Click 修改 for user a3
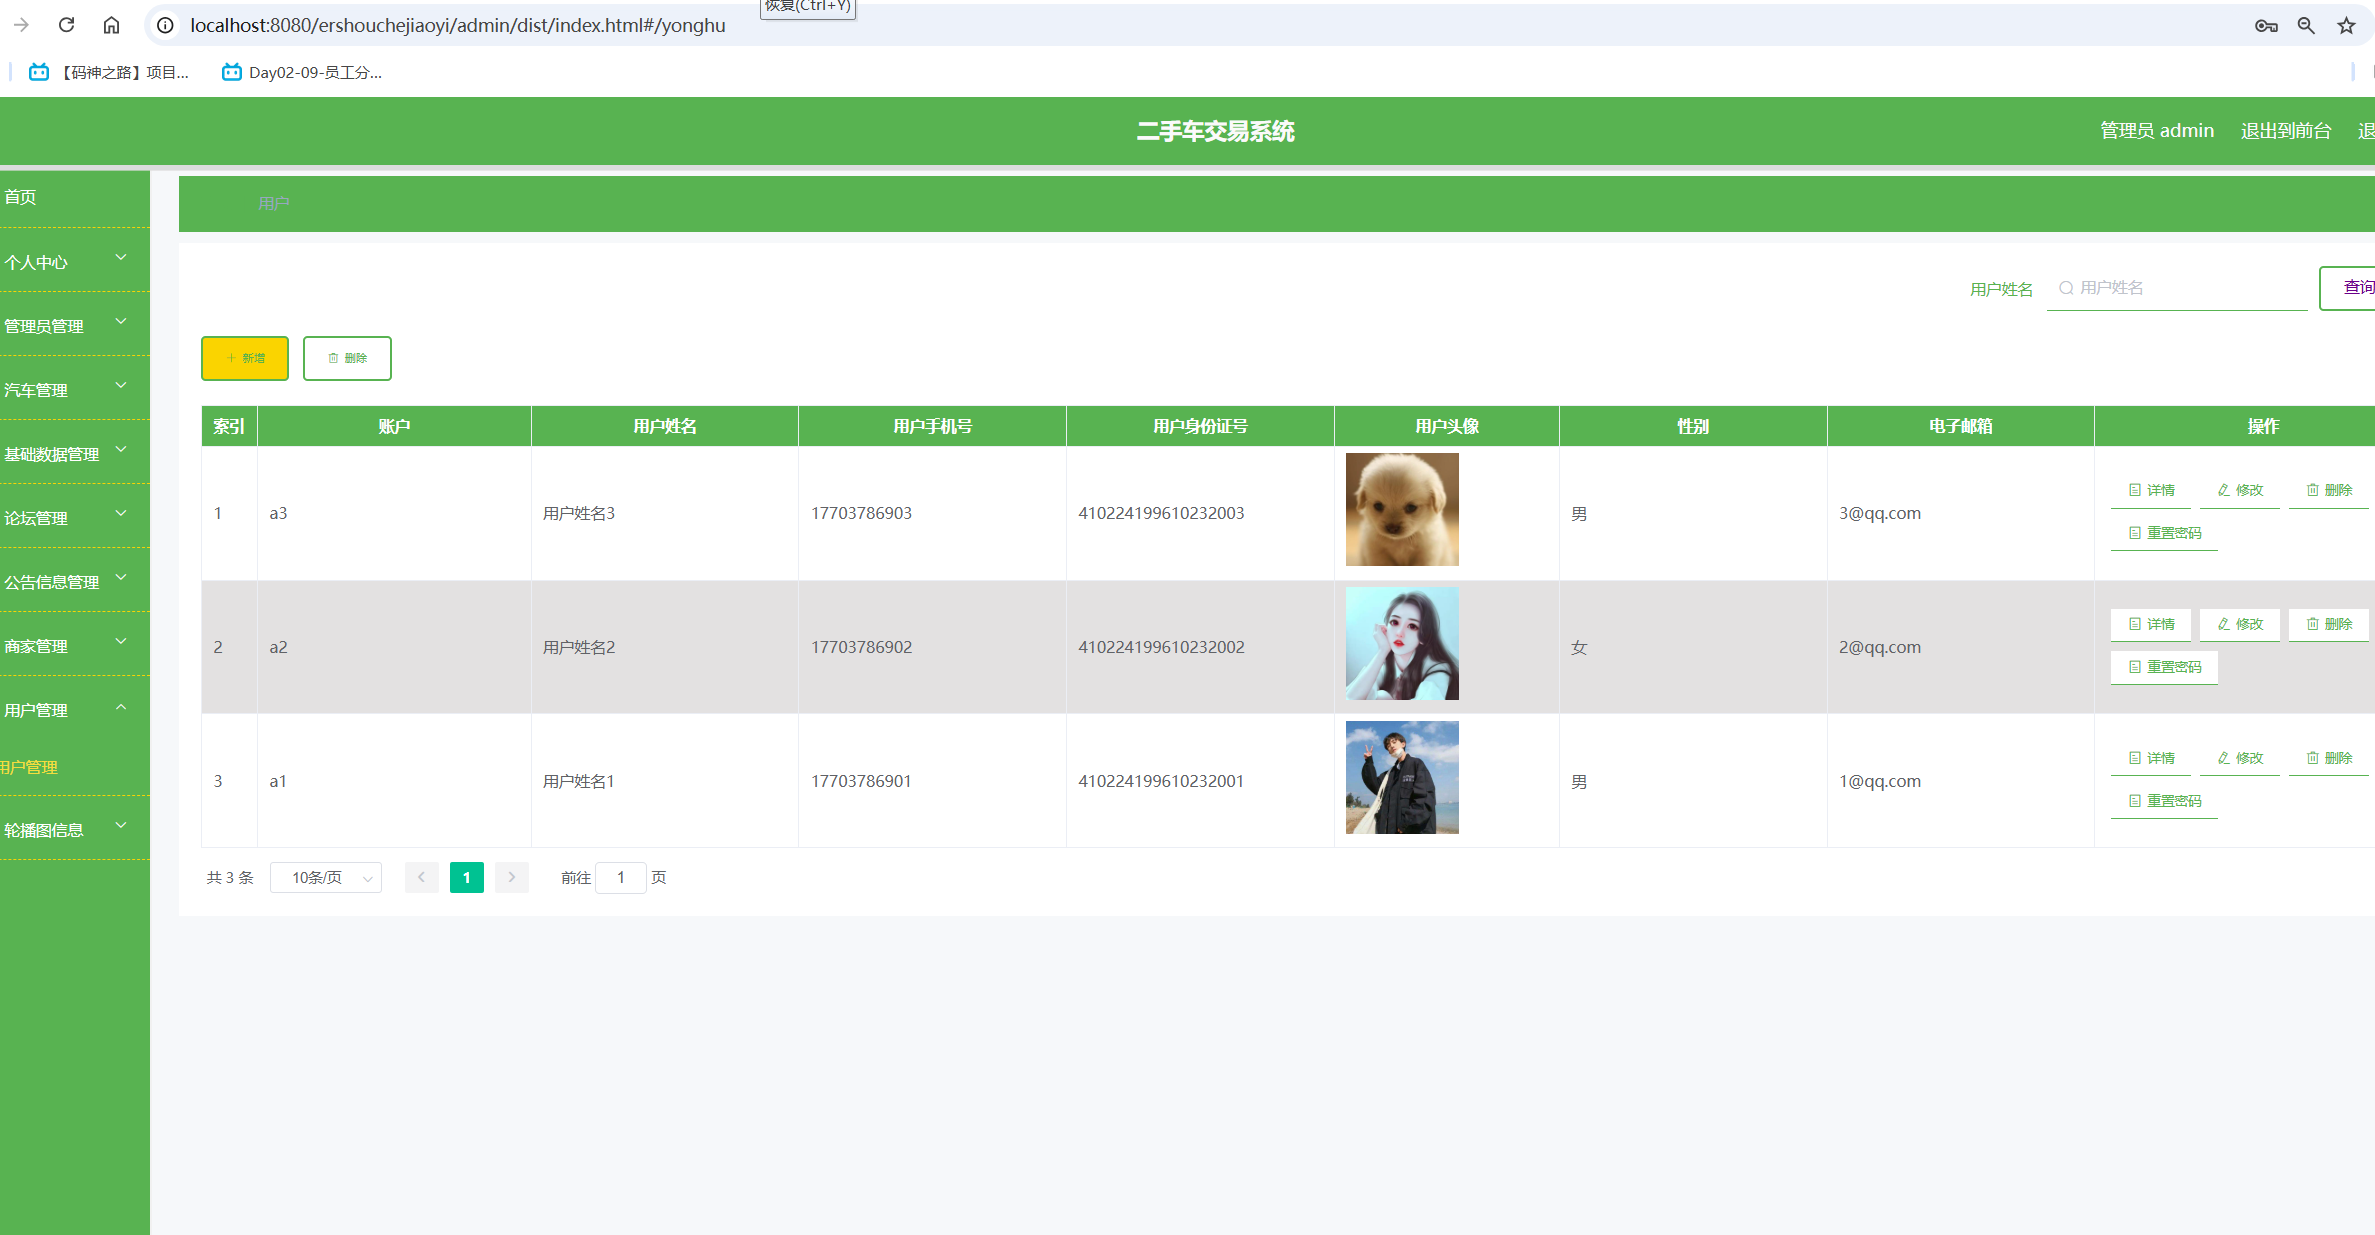 click(x=2240, y=490)
